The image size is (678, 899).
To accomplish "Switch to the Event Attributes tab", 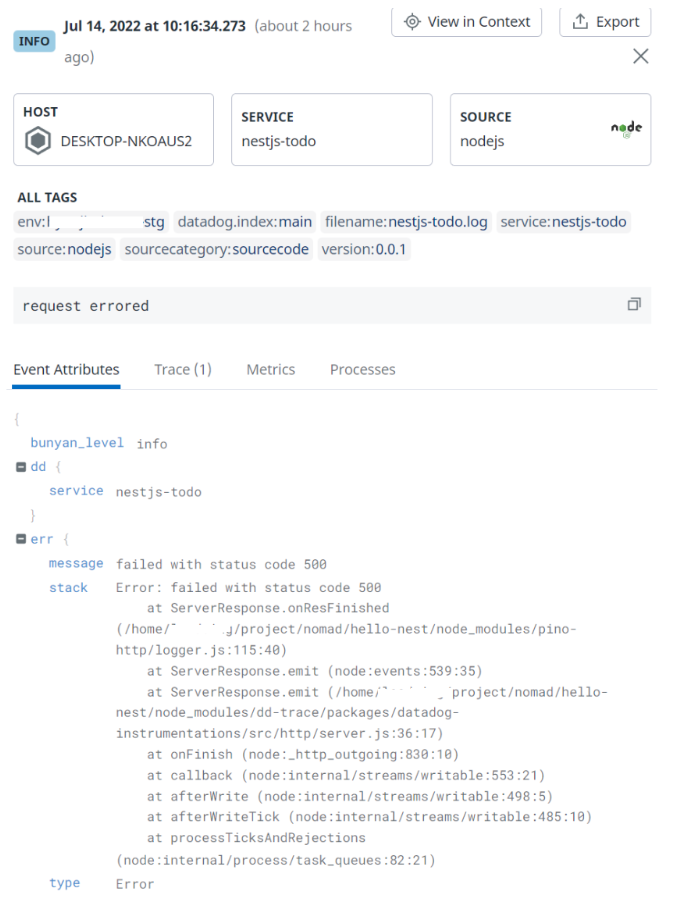I will click(x=66, y=370).
